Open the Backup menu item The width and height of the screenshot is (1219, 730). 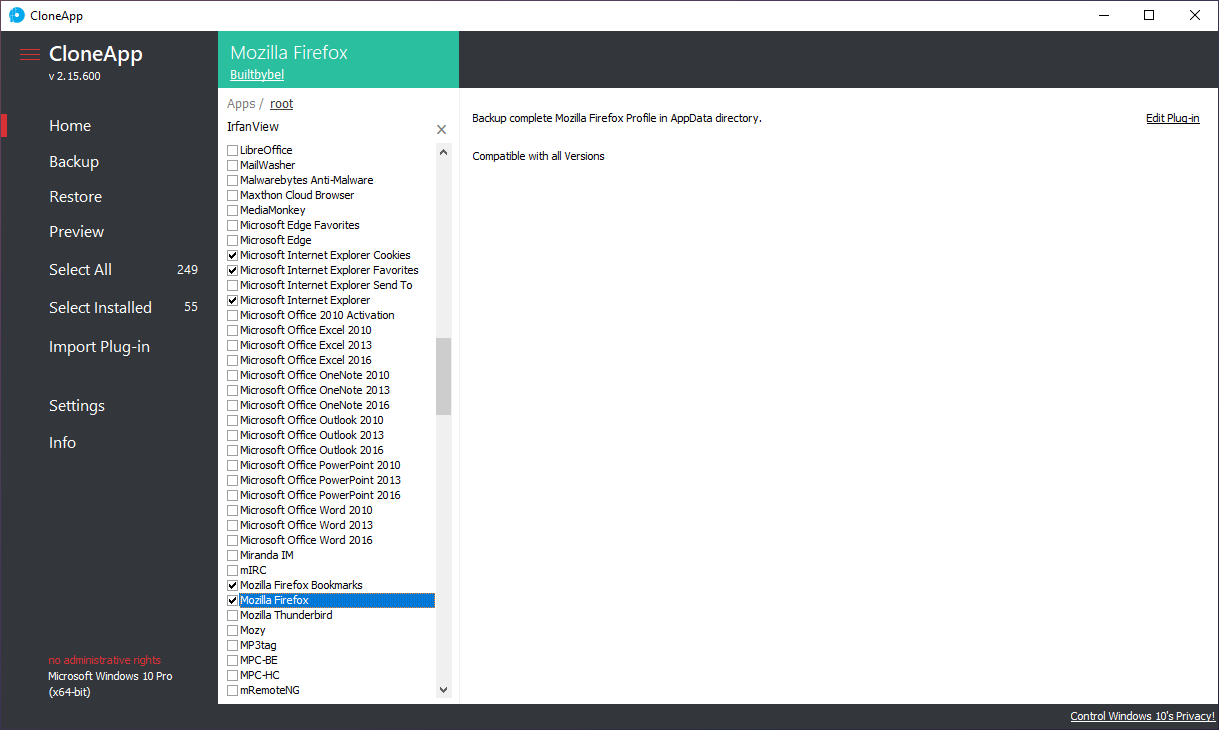[74, 162]
